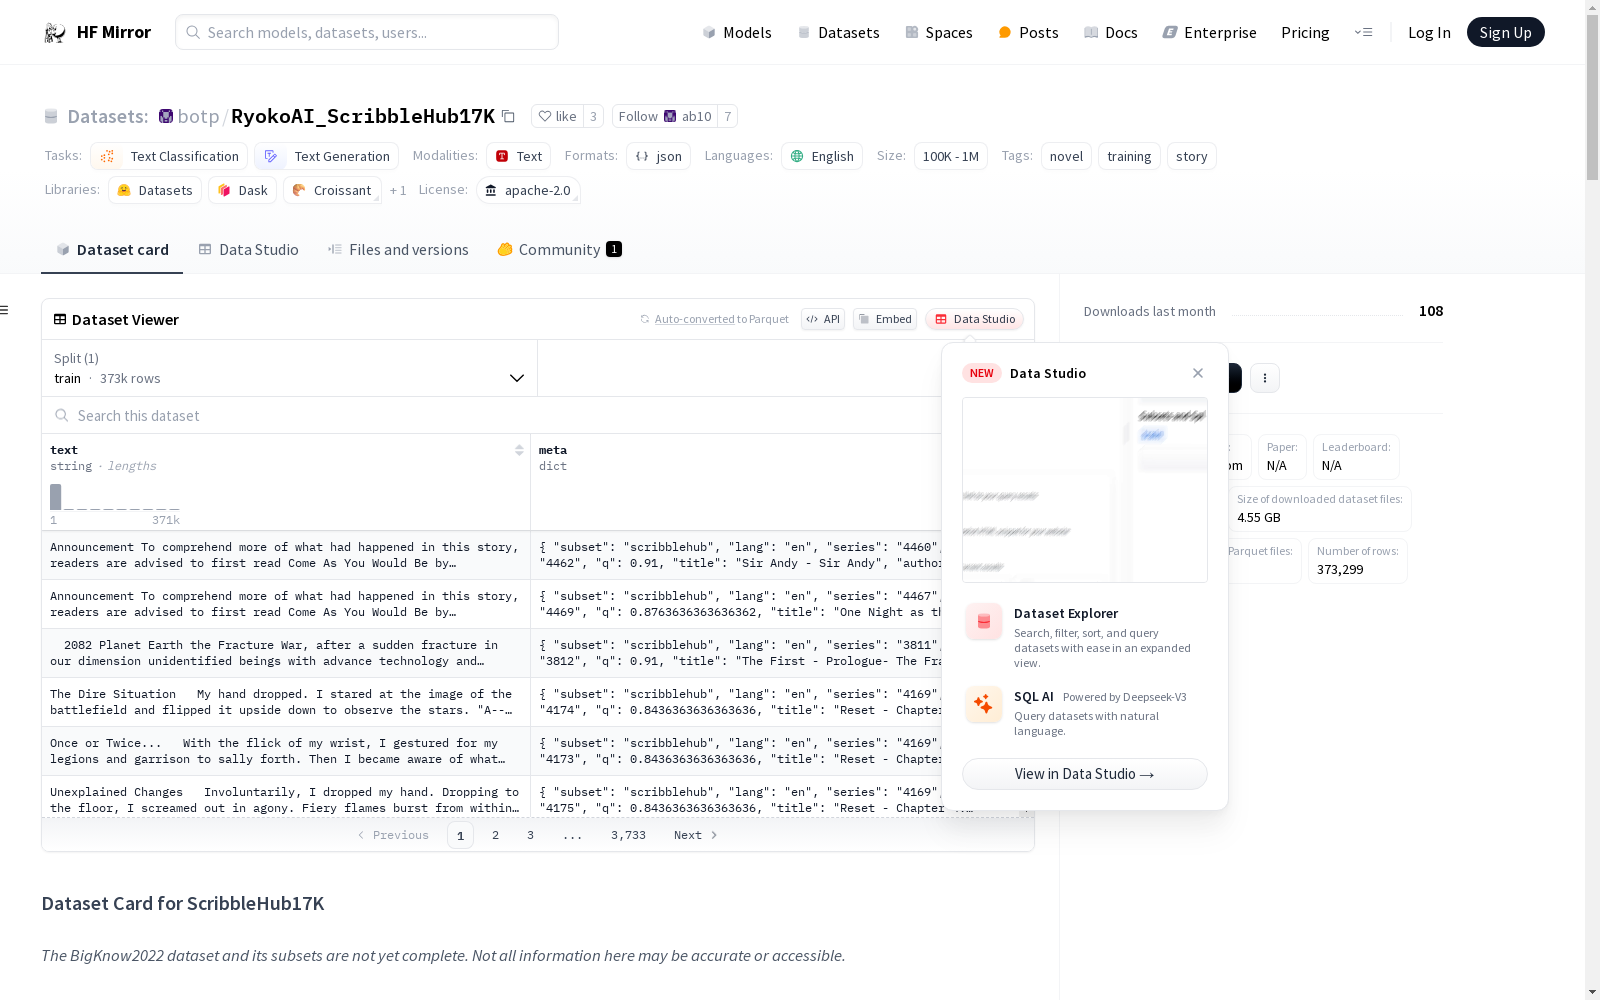Screen dimensions: 1600x1000
Task: Copy dataset name with the copy icon
Action: (x=508, y=117)
